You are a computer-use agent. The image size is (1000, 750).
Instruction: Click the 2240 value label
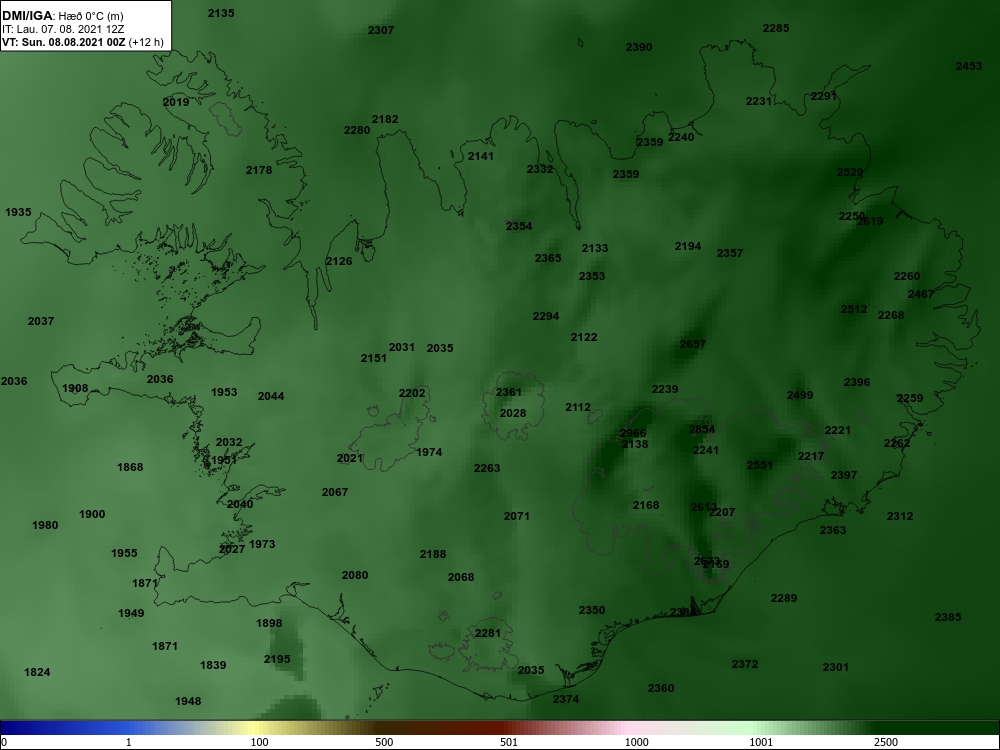coord(681,138)
